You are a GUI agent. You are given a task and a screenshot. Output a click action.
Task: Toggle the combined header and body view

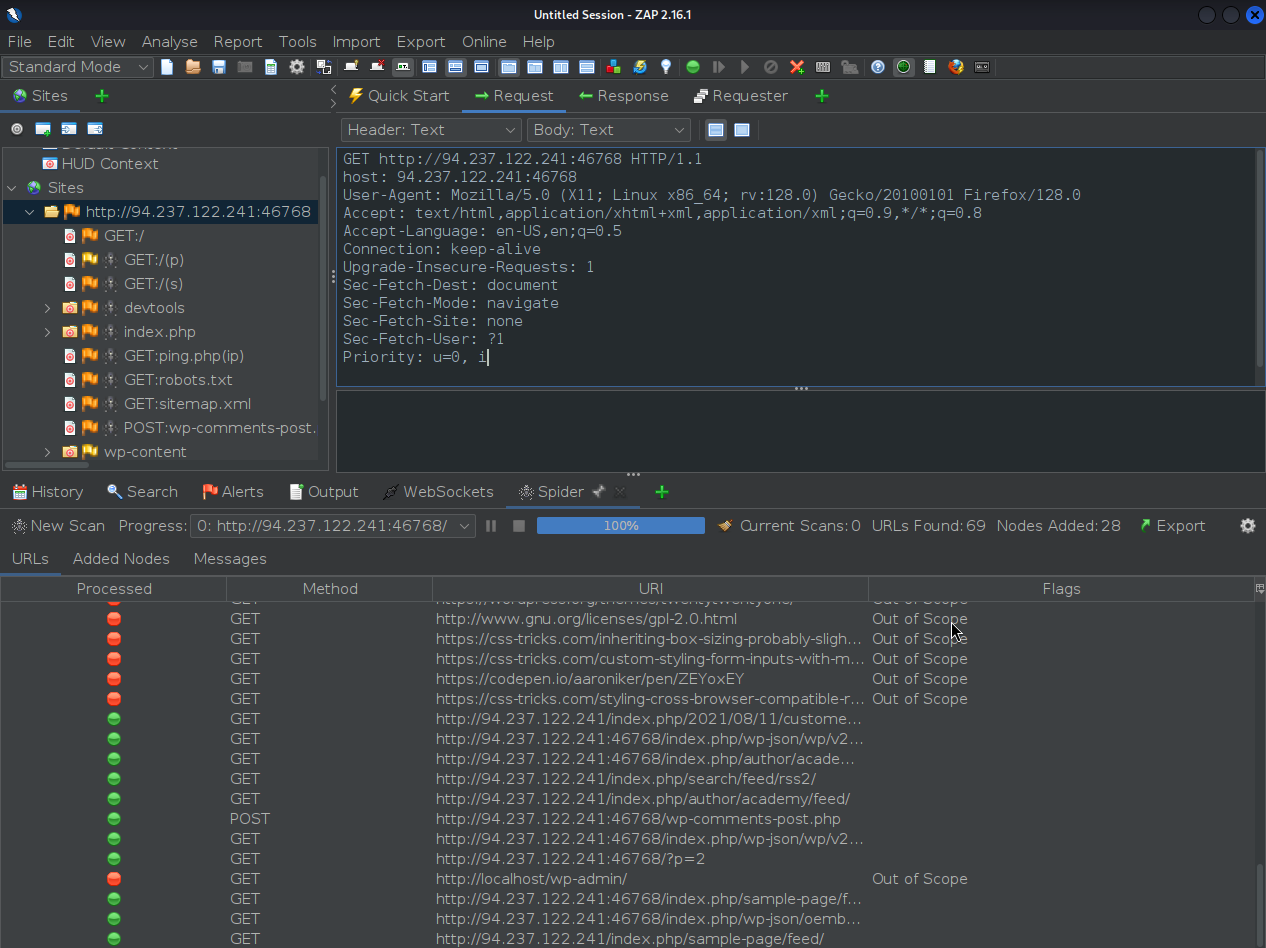tap(742, 130)
